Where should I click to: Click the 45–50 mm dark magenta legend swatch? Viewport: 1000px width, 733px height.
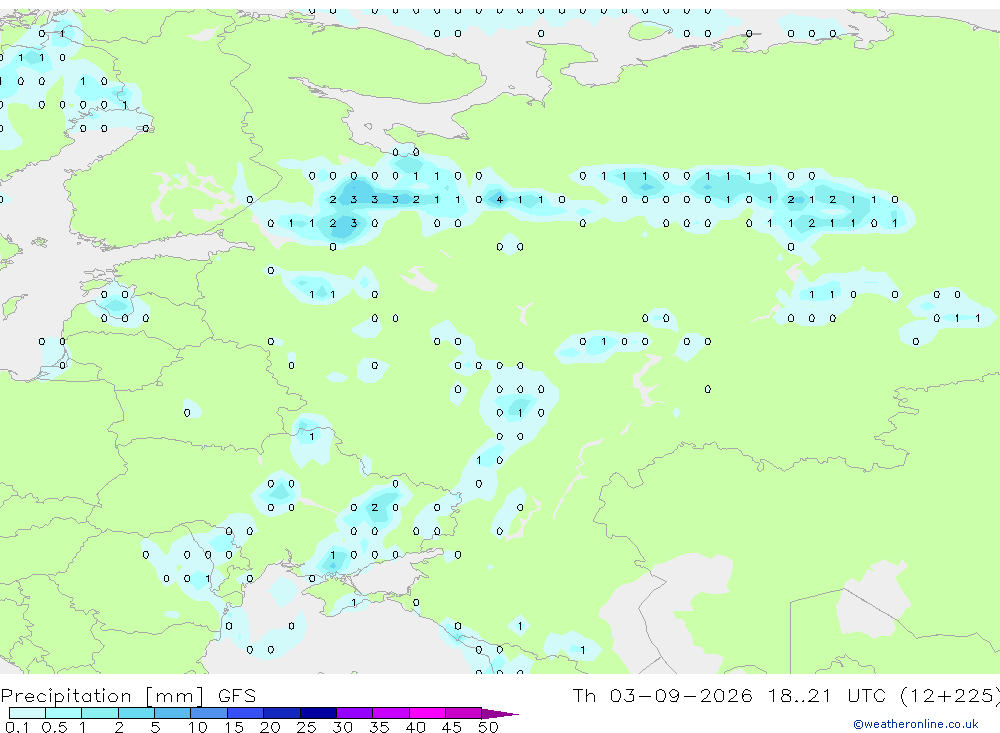[x=463, y=713]
